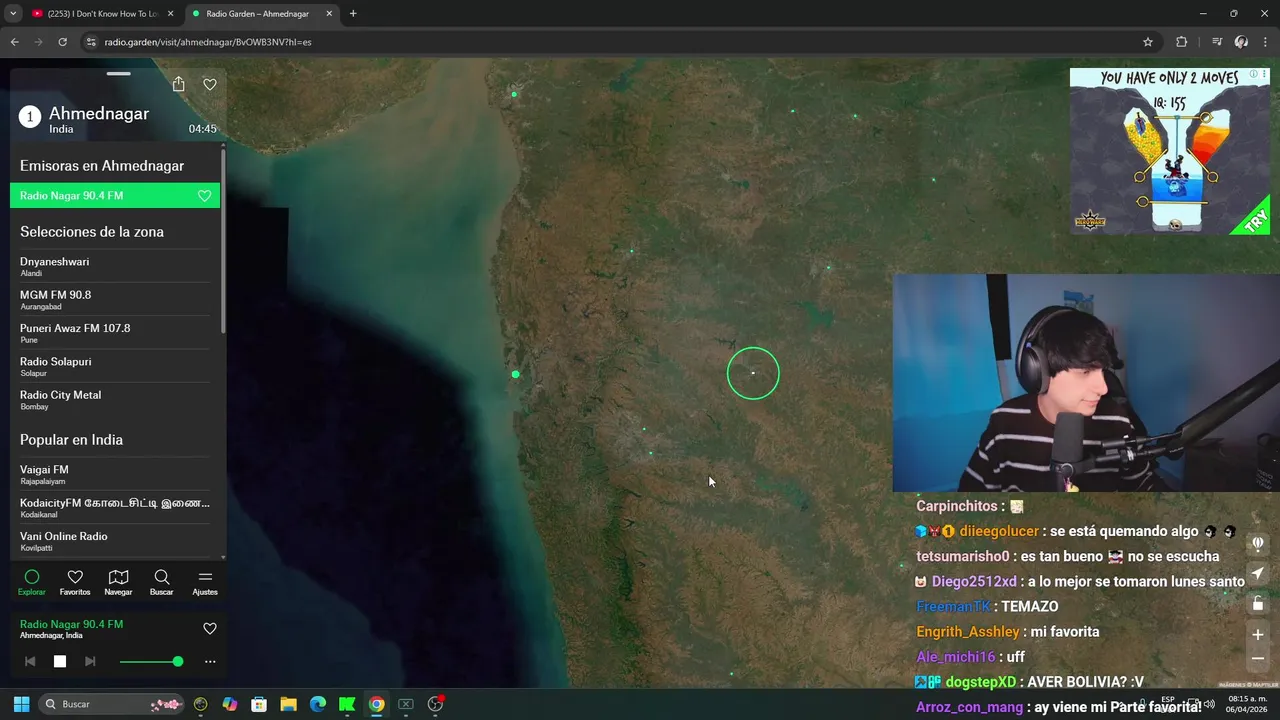Open a new browser tab
Screen dimensions: 1280x720
353,14
